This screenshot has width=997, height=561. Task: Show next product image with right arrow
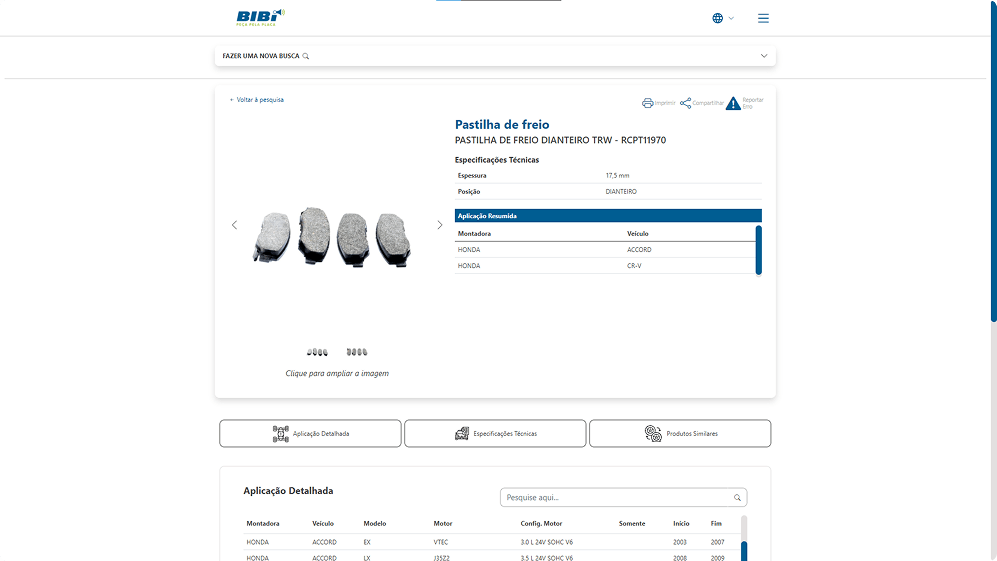440,225
